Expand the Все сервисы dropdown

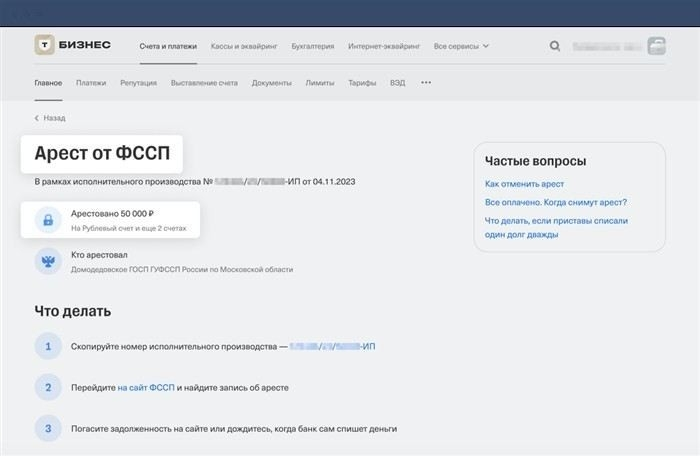[x=461, y=46]
